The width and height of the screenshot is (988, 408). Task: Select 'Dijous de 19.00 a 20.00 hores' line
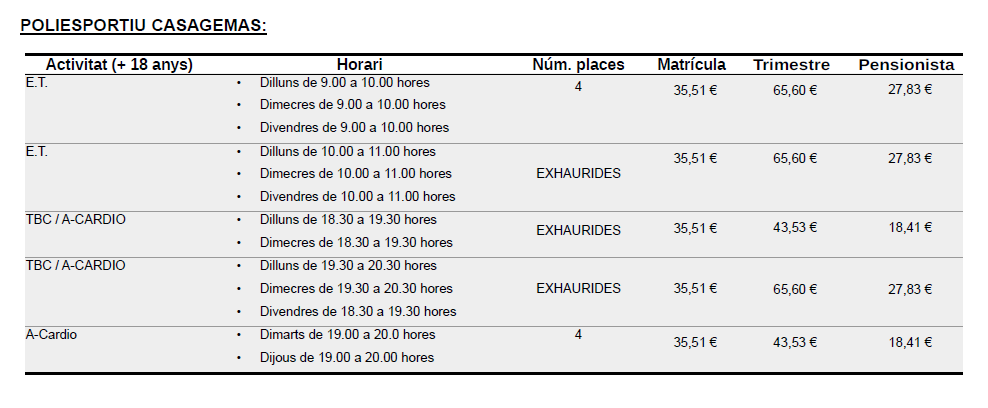pos(346,358)
